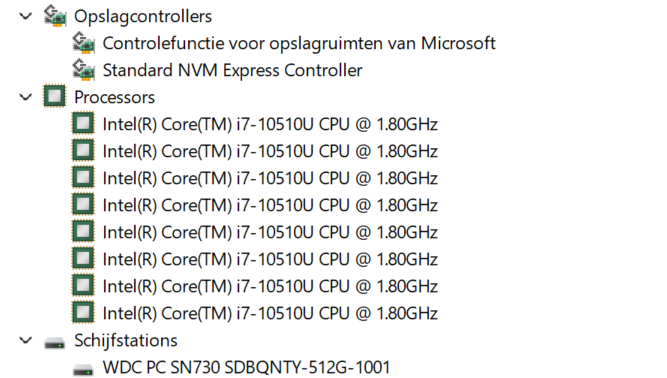Select Standard NVM Express Controller entry
Viewport: 667px width, 378px height.
(x=232, y=71)
